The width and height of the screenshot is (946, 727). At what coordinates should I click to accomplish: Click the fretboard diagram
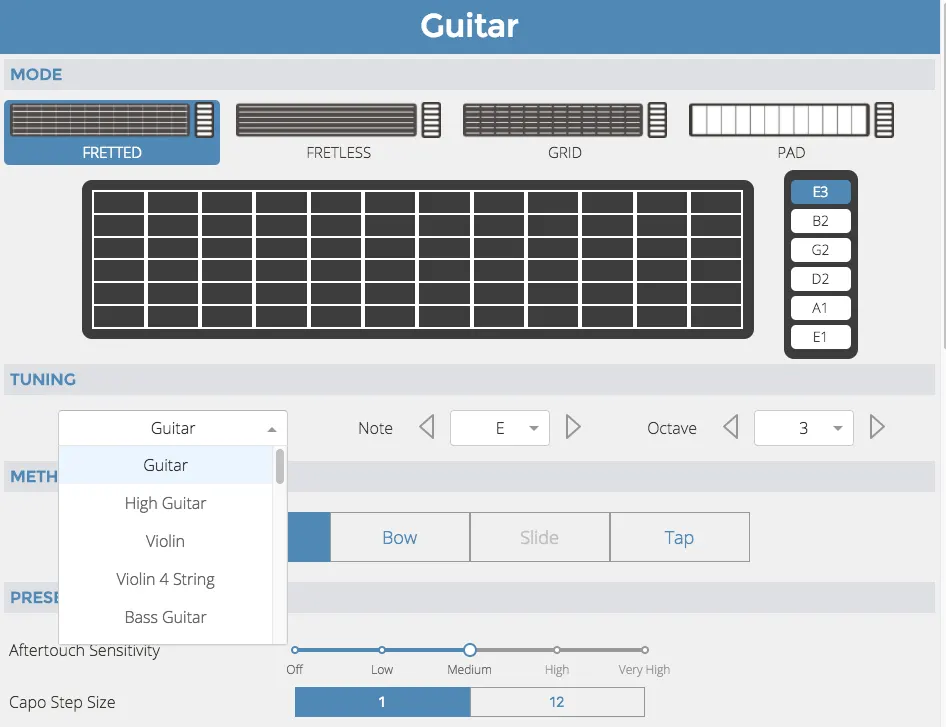[417, 259]
